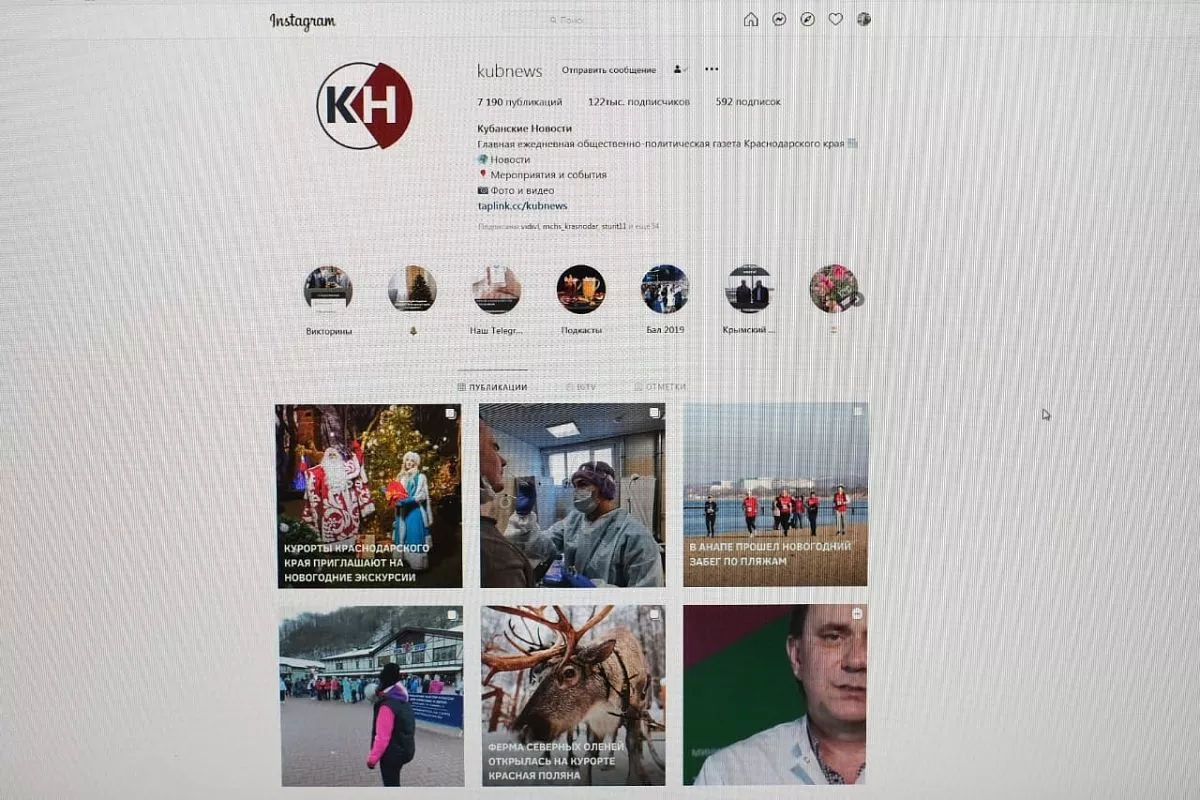Image resolution: width=1200 pixels, height=800 pixels.
Task: Show activity via the heart icon
Action: [835, 19]
